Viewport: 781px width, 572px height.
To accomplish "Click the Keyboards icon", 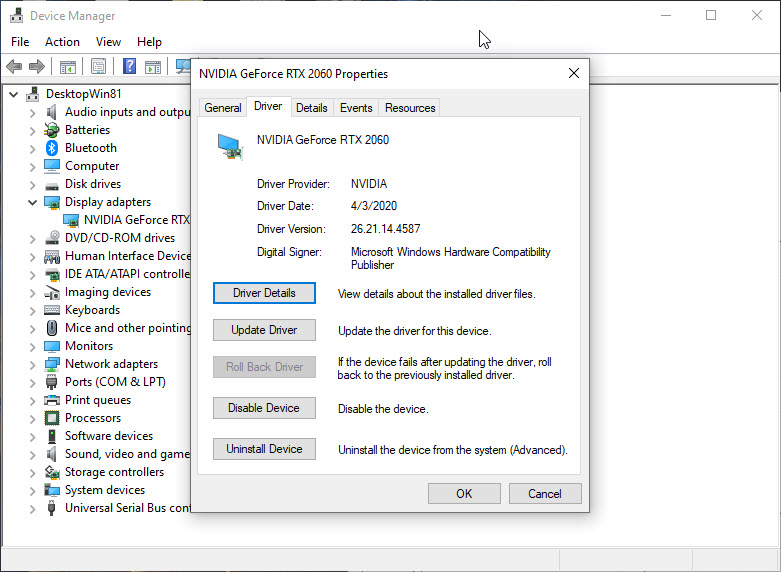I will 52,310.
